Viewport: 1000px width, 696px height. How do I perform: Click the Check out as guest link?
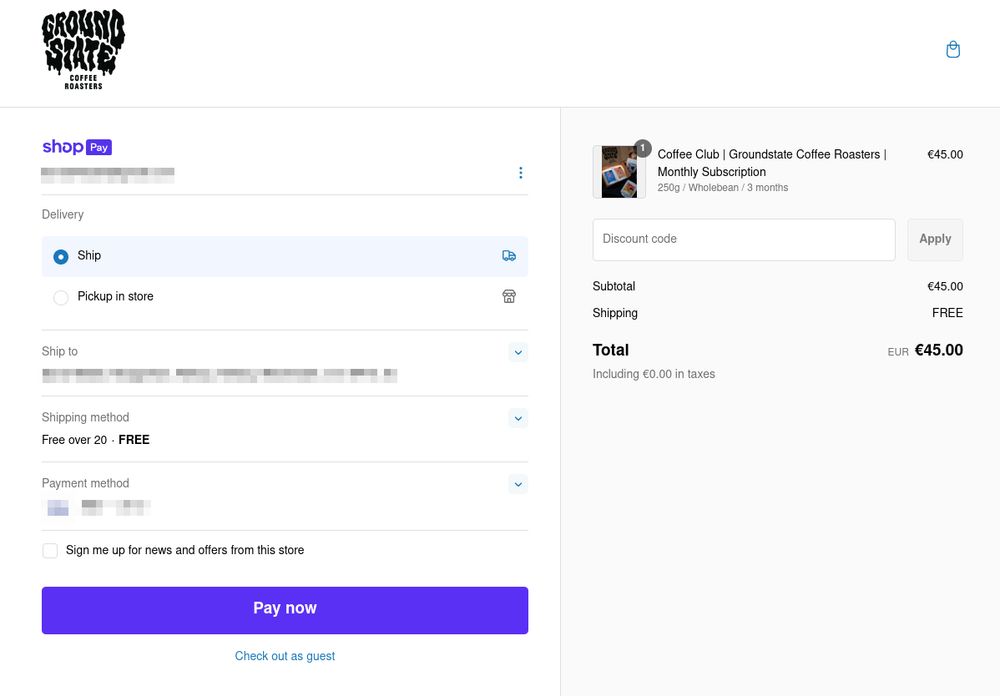pyautogui.click(x=285, y=656)
